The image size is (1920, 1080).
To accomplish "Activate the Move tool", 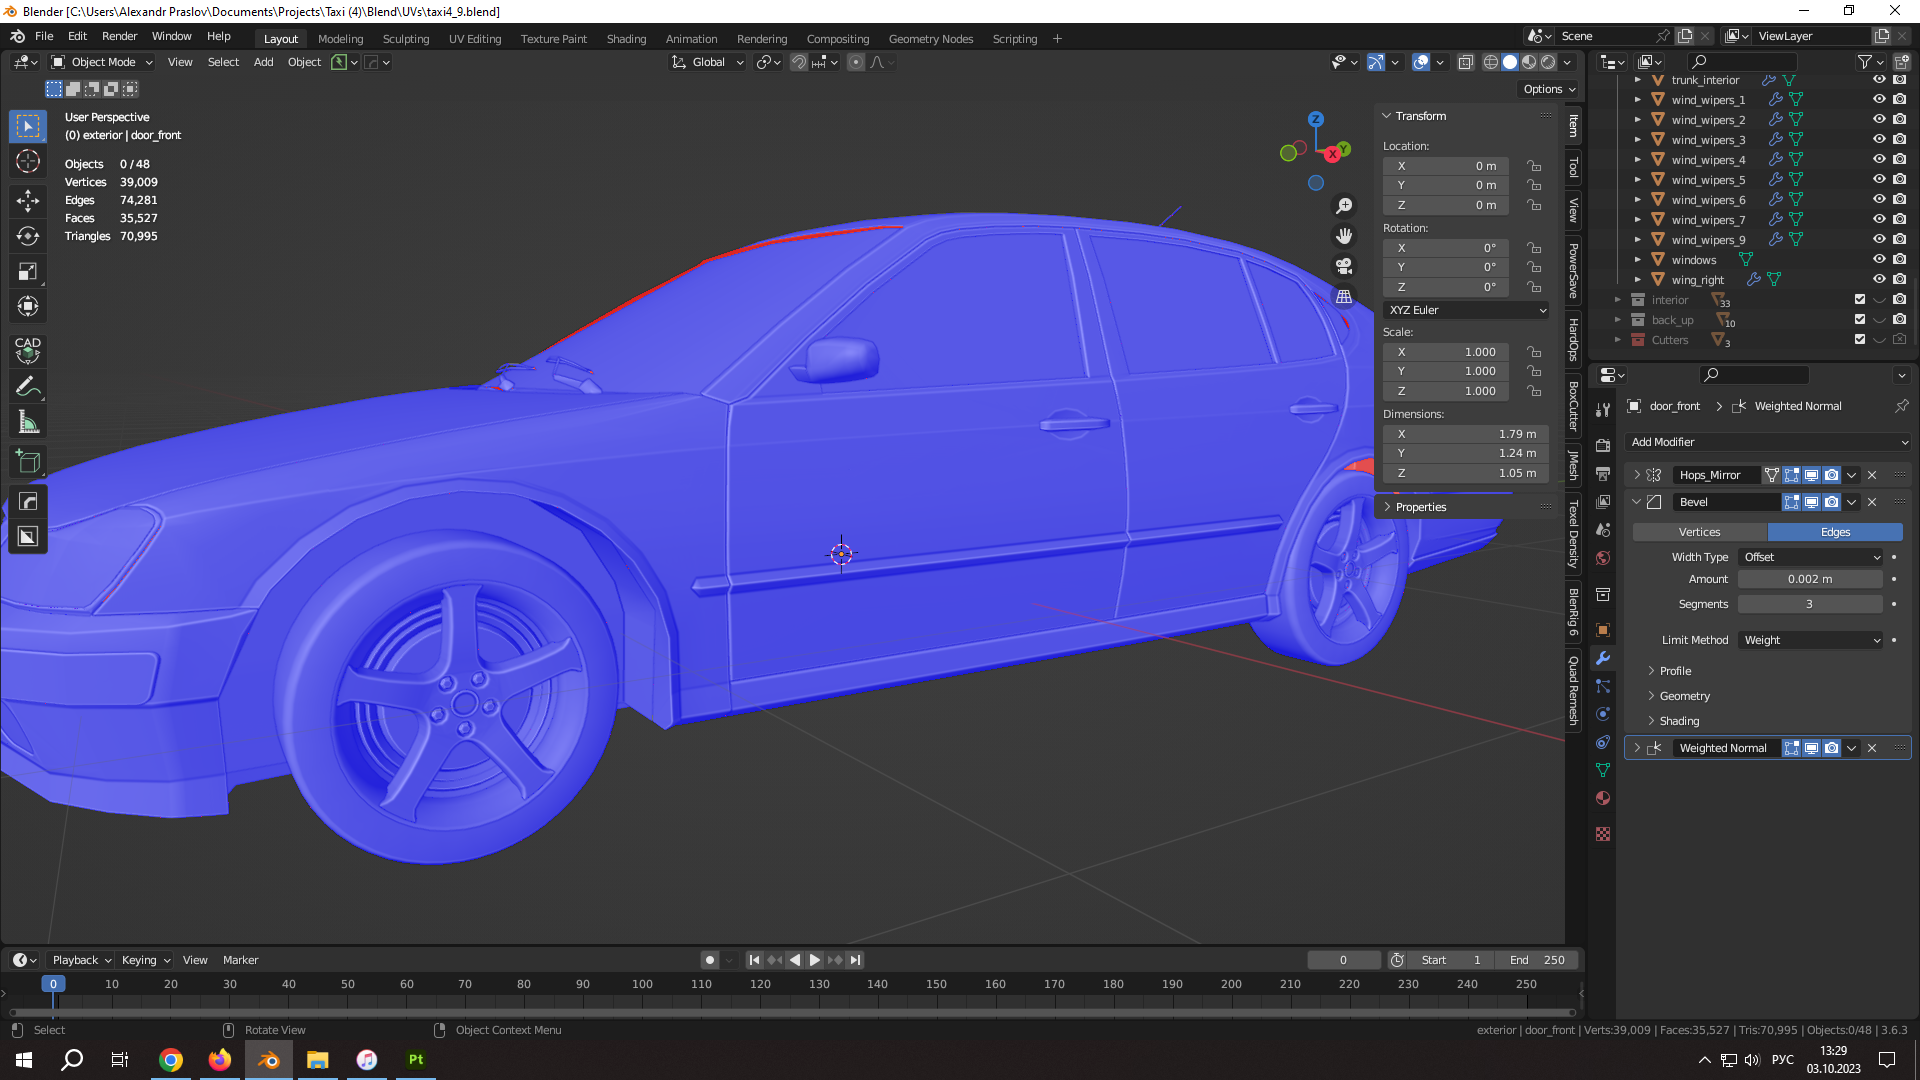I will click(28, 201).
